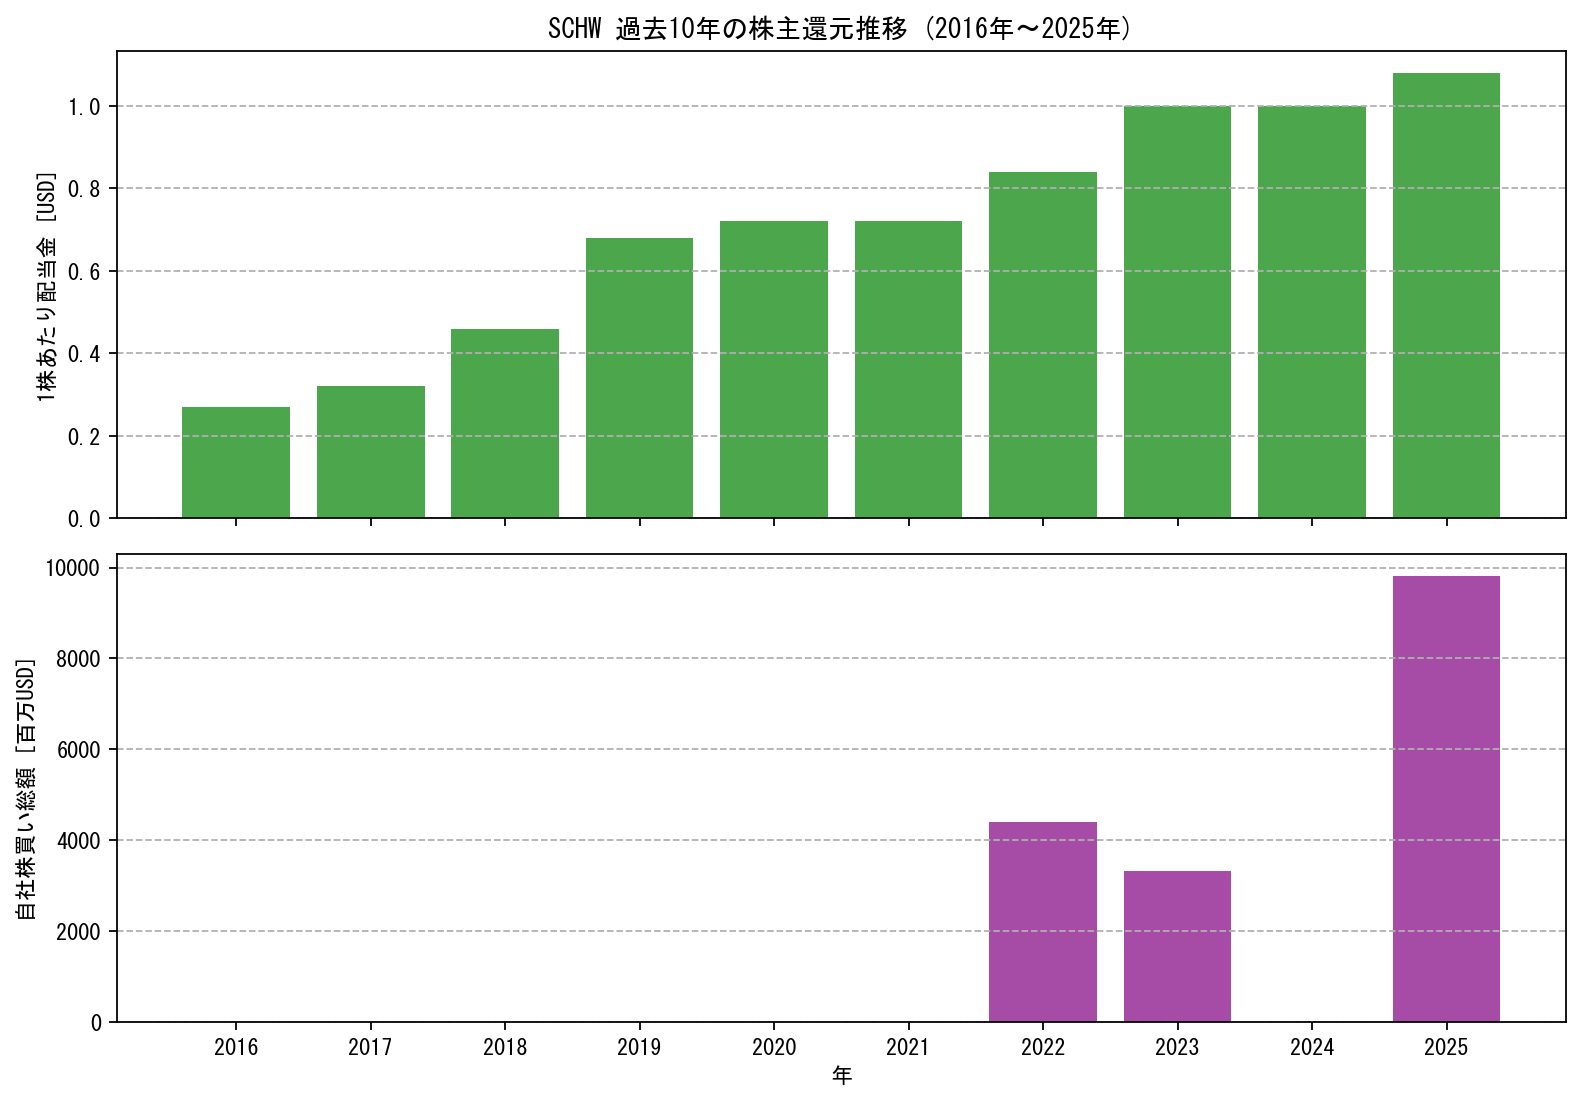Select the 2020 x-axis tick label
The width and height of the screenshot is (1582, 1102).
pyautogui.click(x=774, y=1047)
